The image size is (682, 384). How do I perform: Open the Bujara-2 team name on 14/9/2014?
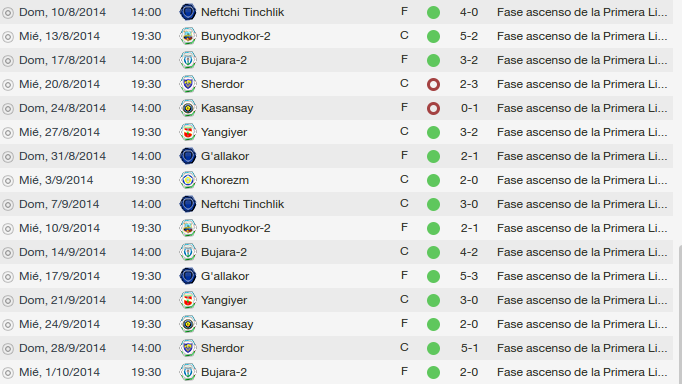pyautogui.click(x=224, y=252)
